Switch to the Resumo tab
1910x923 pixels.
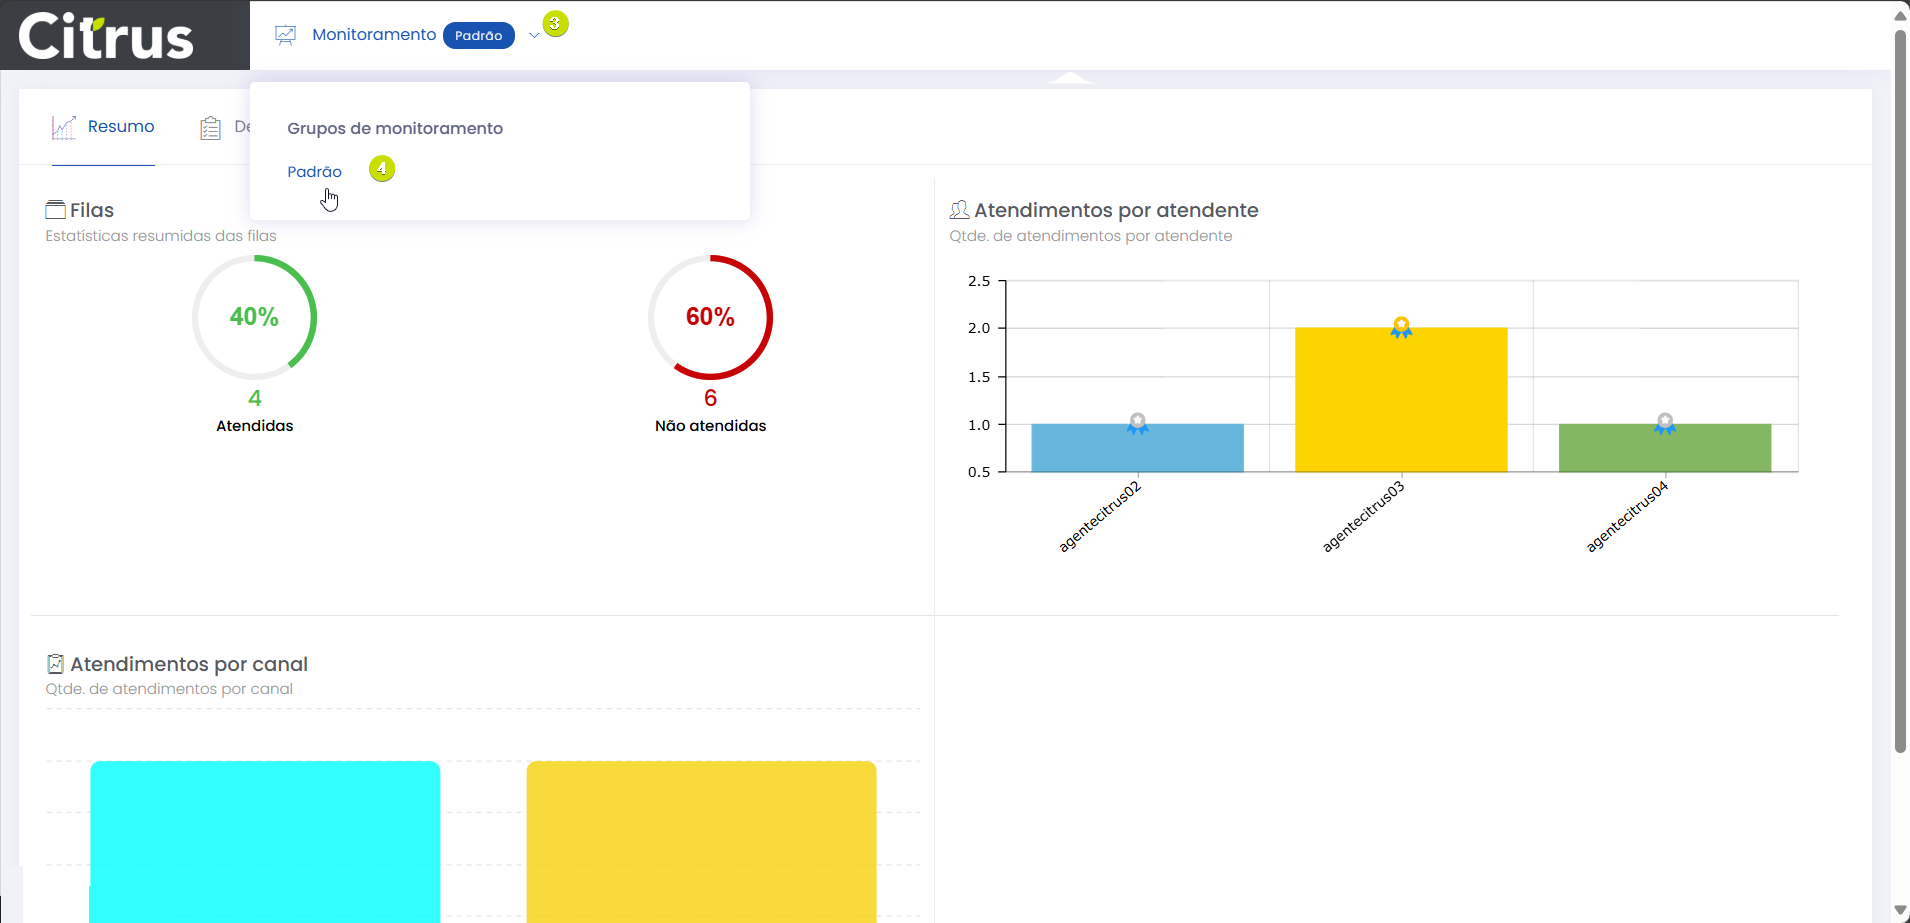point(120,127)
